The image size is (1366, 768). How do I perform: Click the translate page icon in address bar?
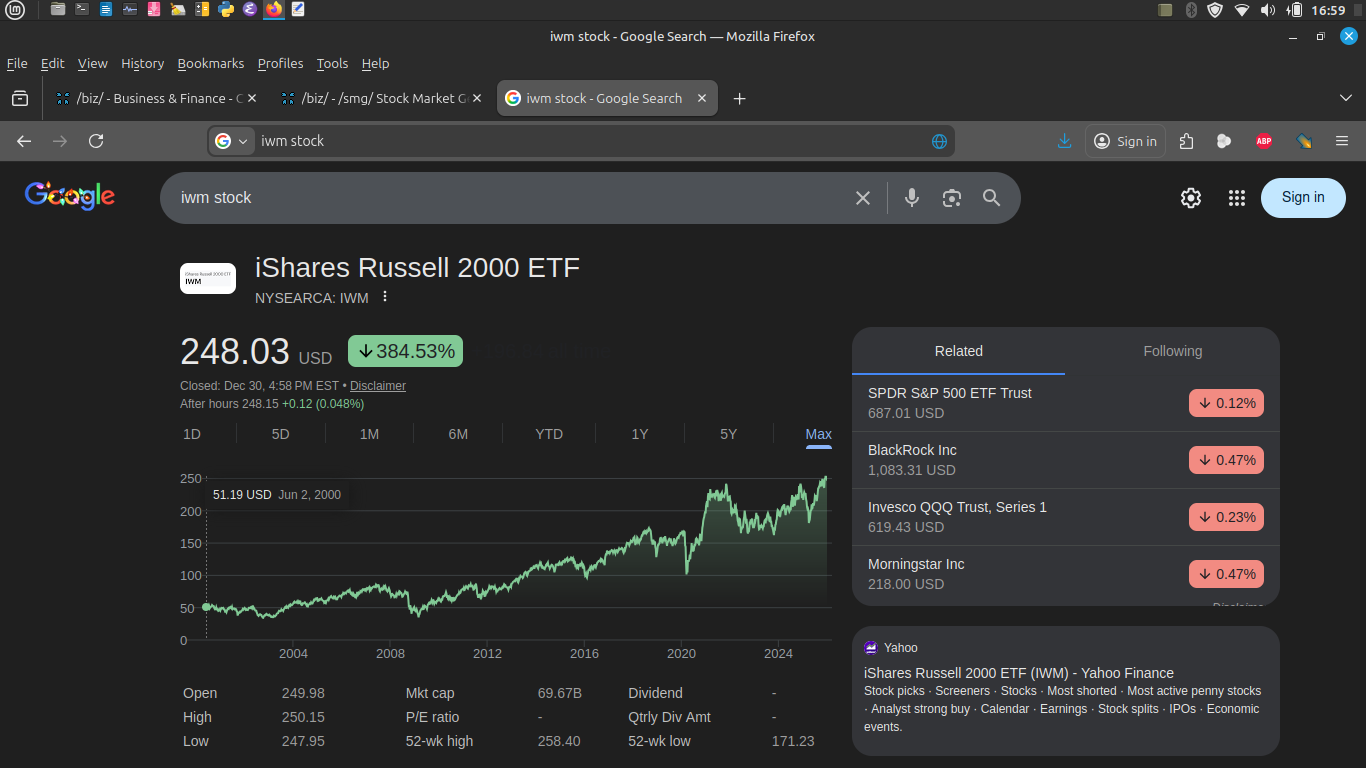(939, 141)
